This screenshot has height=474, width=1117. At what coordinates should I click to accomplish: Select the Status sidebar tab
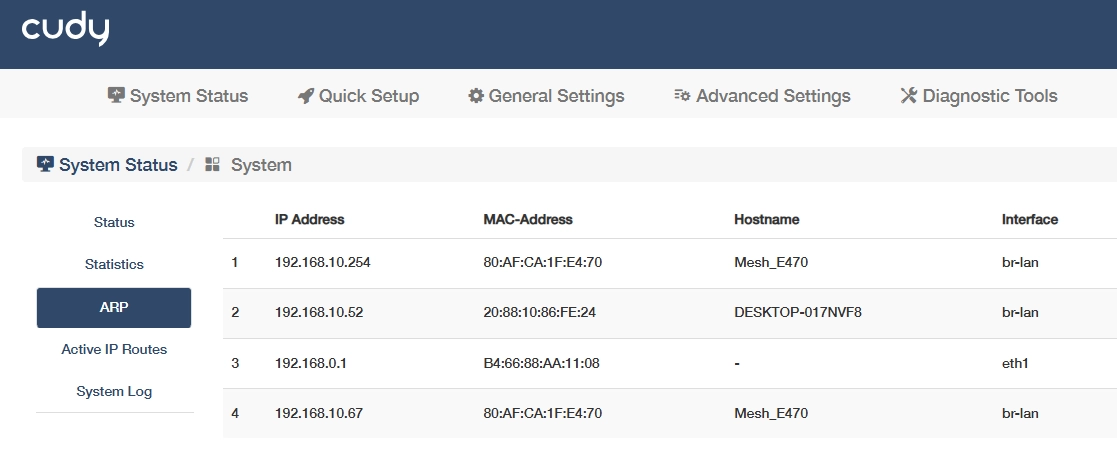coord(114,222)
